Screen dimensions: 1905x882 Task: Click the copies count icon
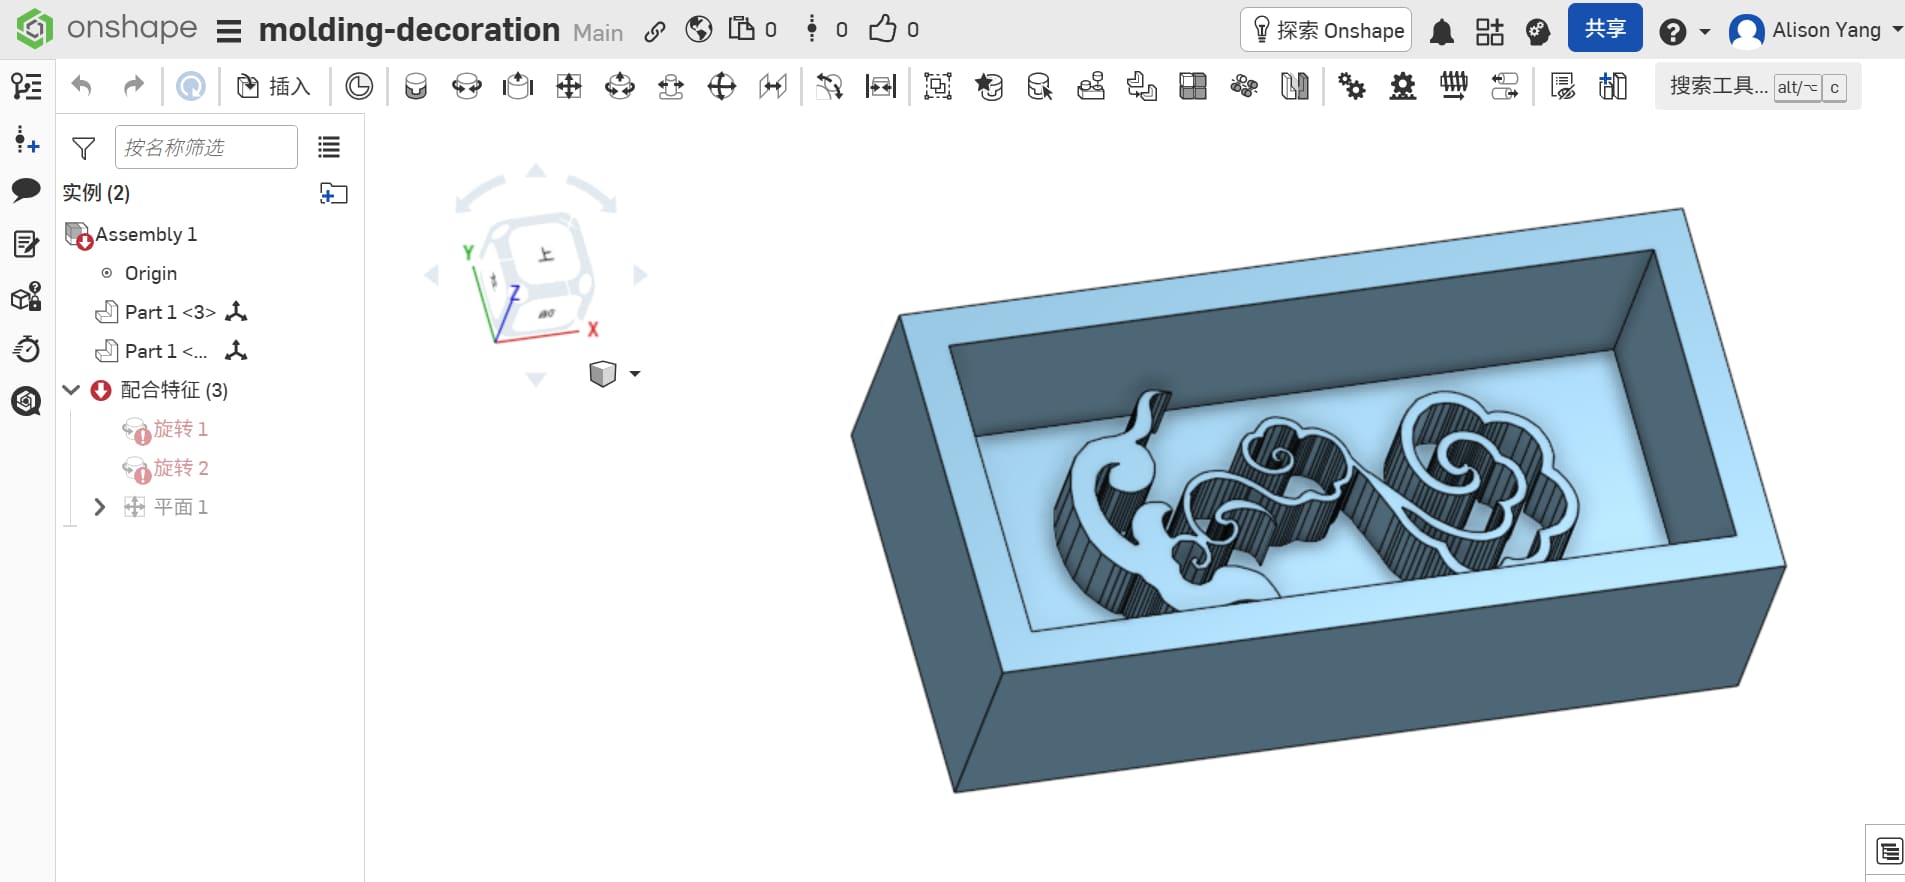click(x=742, y=29)
